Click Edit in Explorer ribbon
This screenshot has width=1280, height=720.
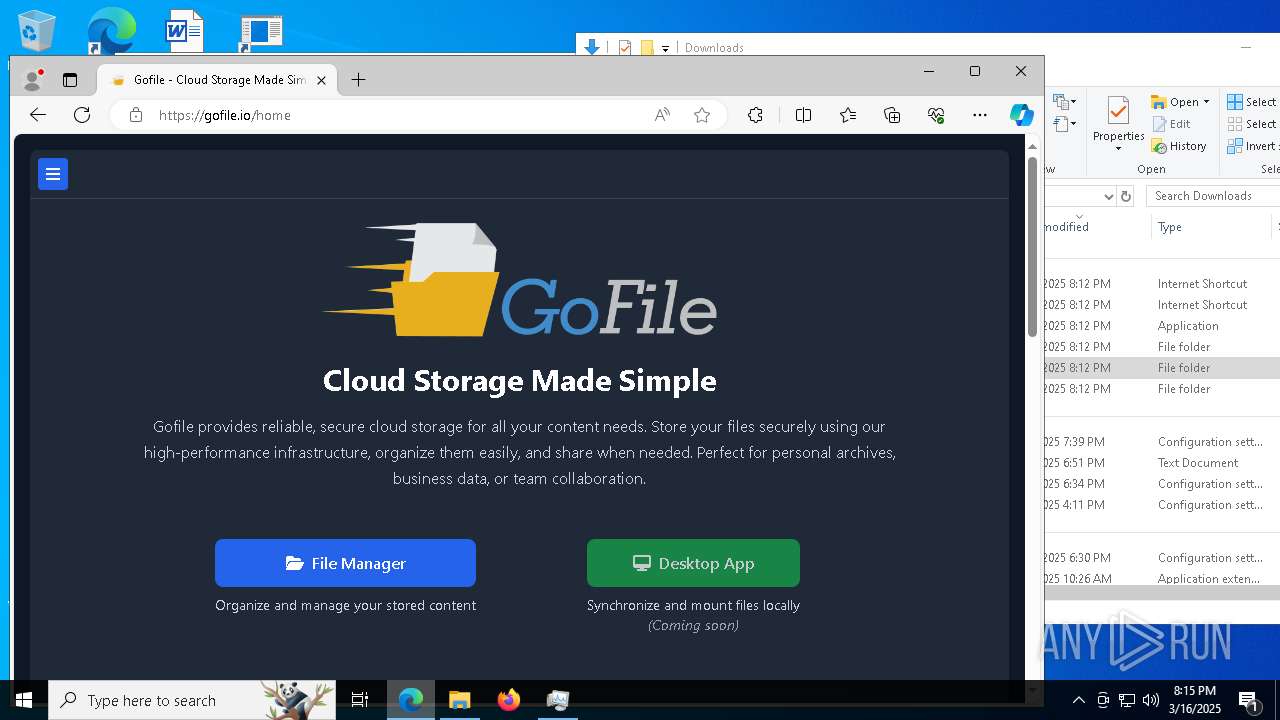[x=1171, y=124]
